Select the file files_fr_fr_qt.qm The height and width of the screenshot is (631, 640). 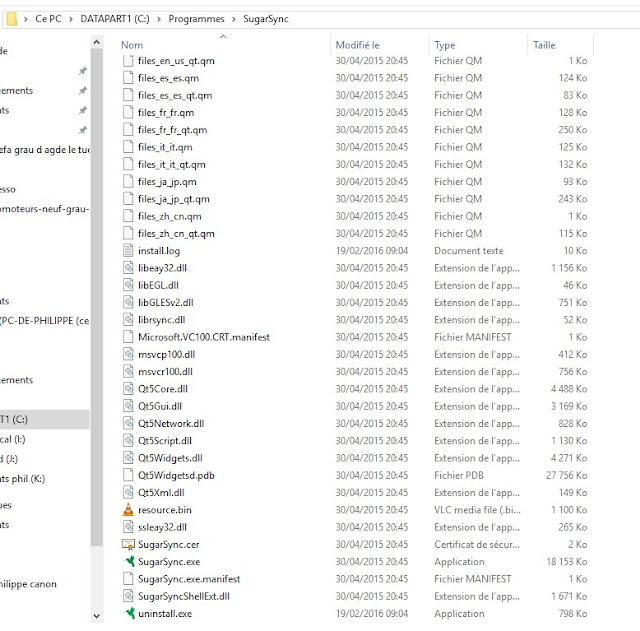(172, 130)
